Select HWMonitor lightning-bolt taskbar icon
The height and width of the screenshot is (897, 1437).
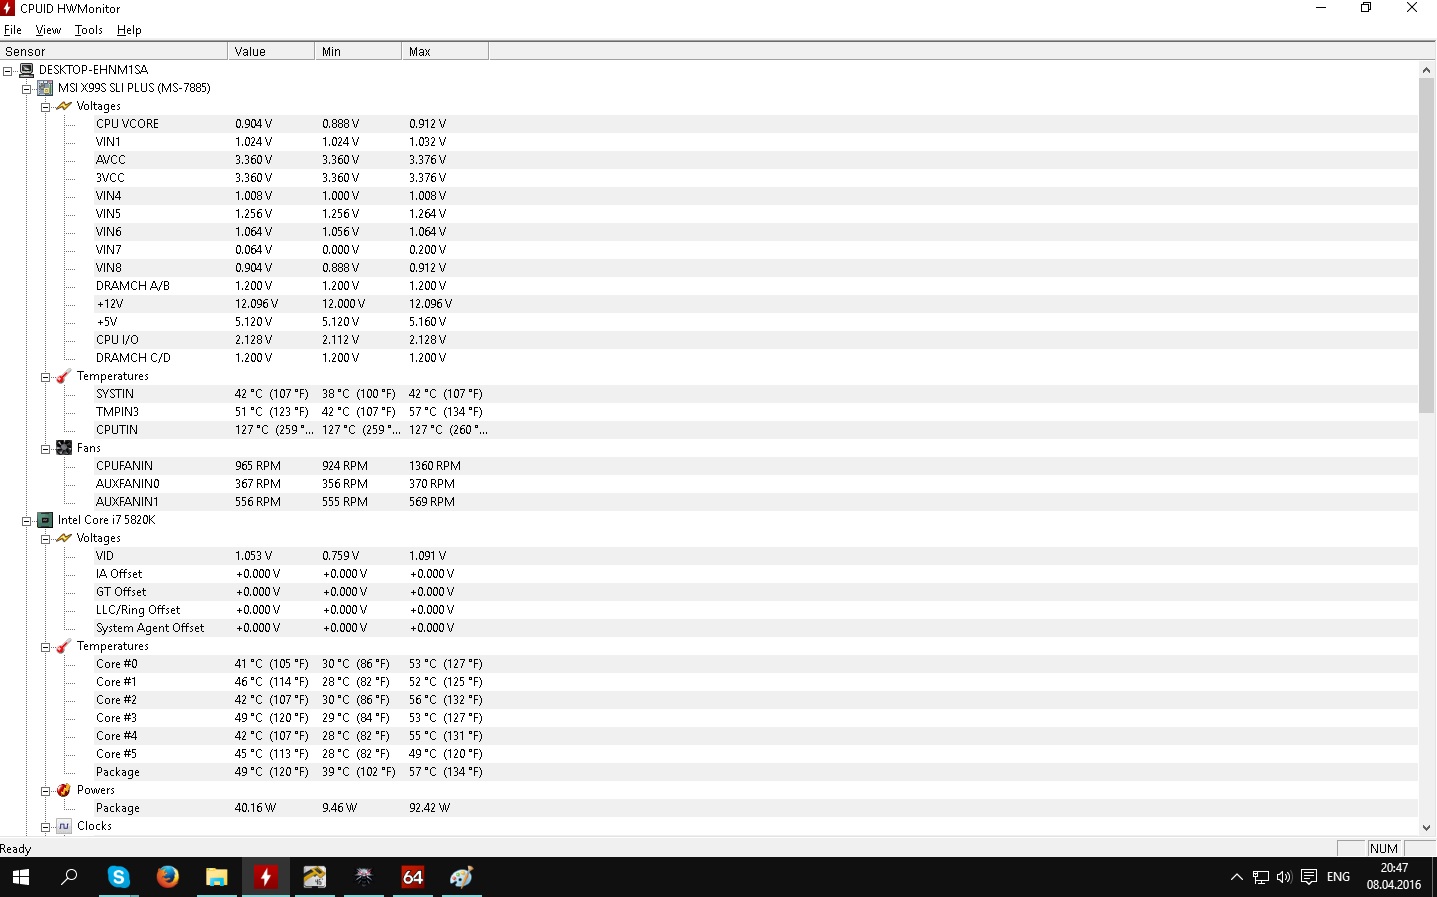(265, 877)
